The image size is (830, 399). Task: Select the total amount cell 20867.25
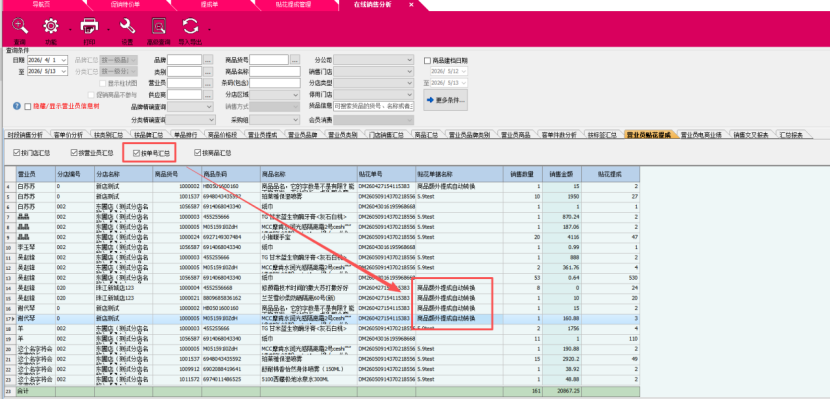click(x=562, y=390)
